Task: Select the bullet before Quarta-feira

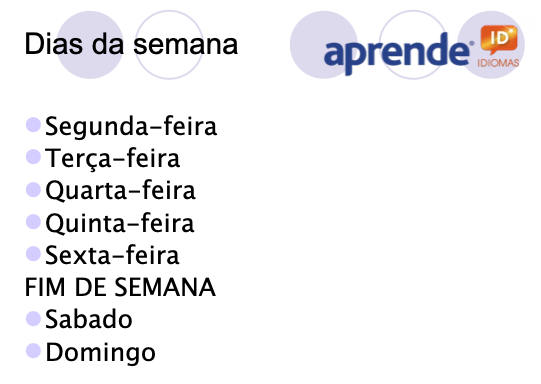Action: [x=33, y=189]
